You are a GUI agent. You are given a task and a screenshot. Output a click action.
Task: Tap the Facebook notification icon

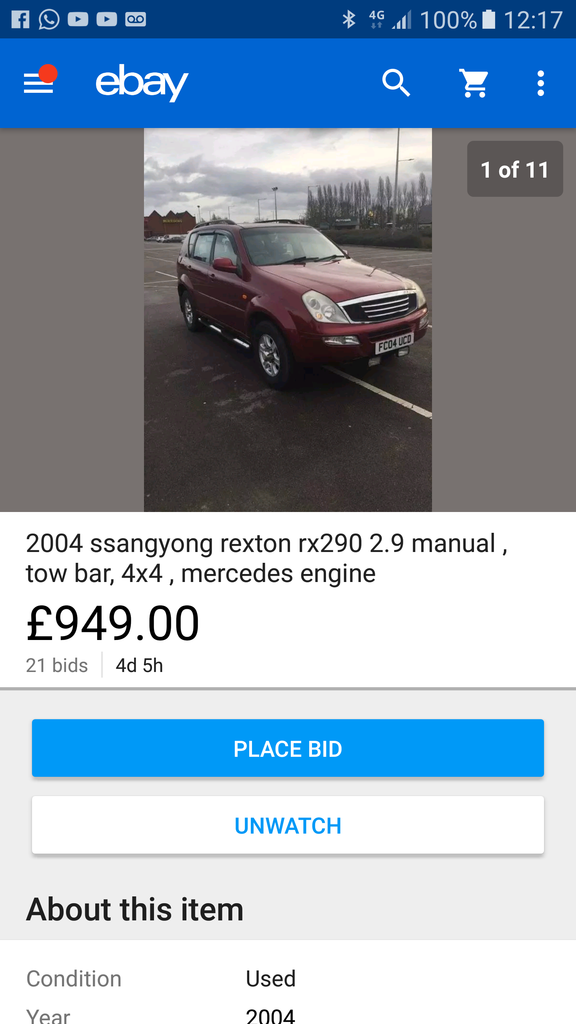click(x=20, y=20)
